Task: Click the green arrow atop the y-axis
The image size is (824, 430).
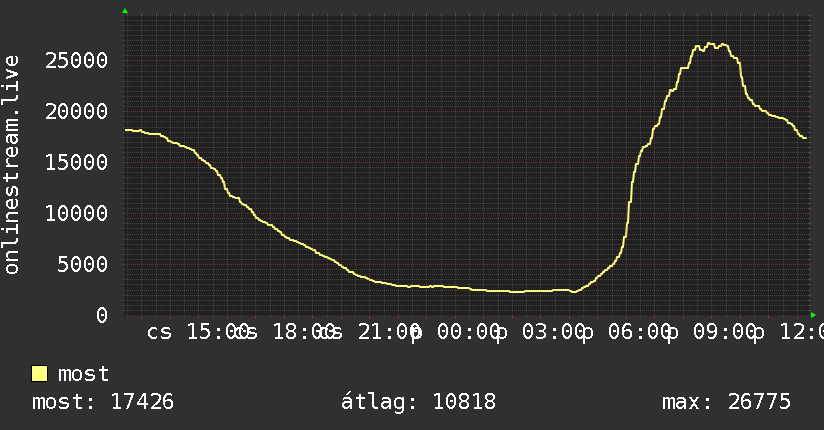Action: coord(125,11)
